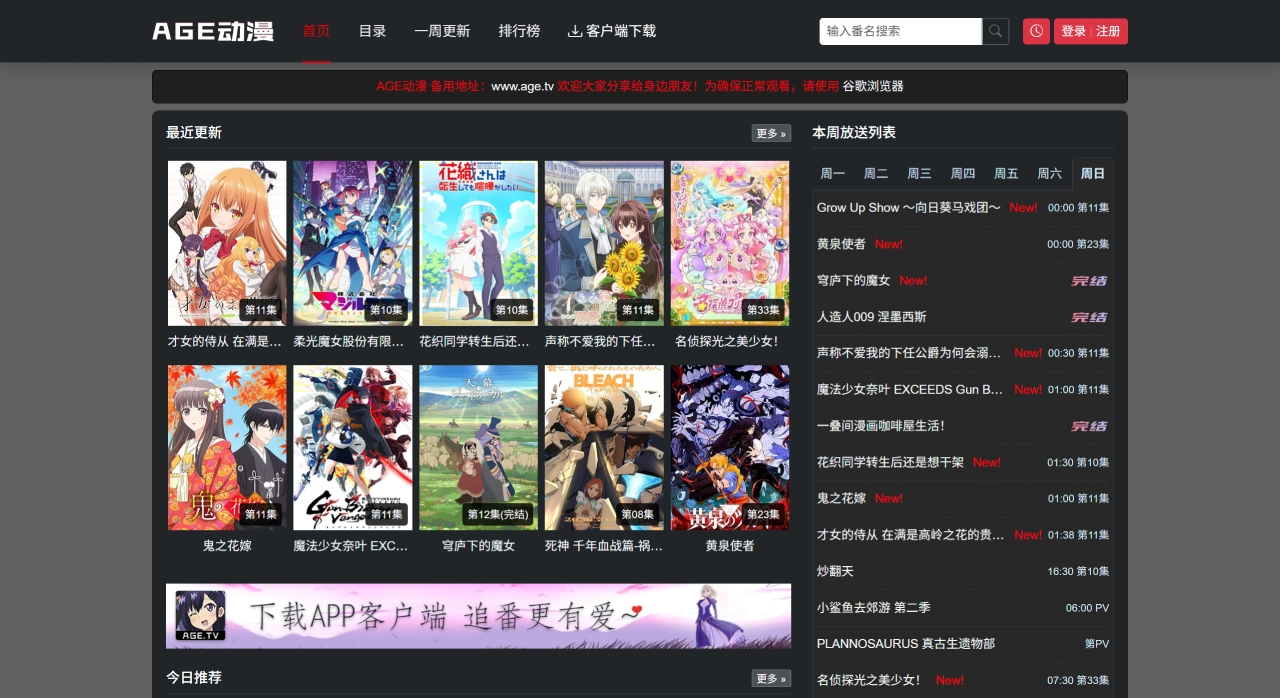Open 名侦探光之美少女 in the weekly list

coord(868,680)
